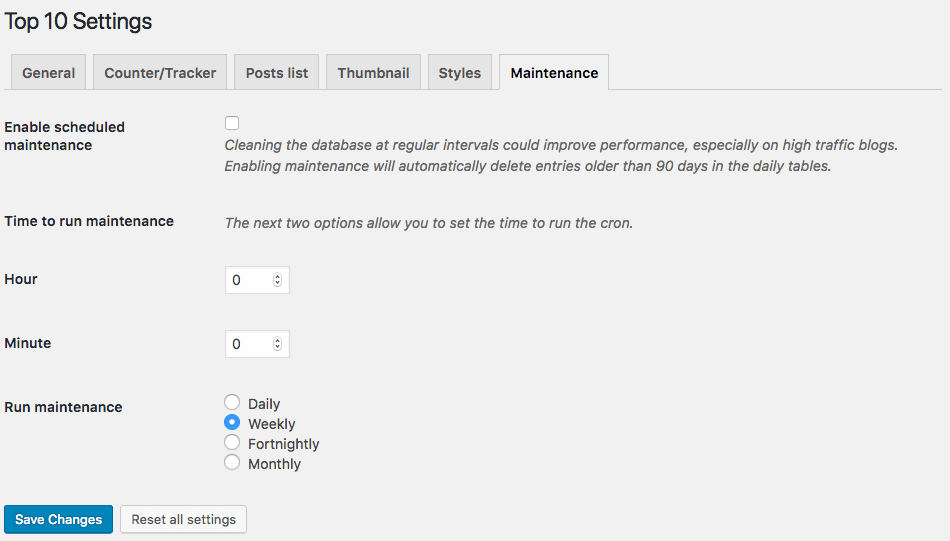Select the Styles tab

pyautogui.click(x=460, y=73)
